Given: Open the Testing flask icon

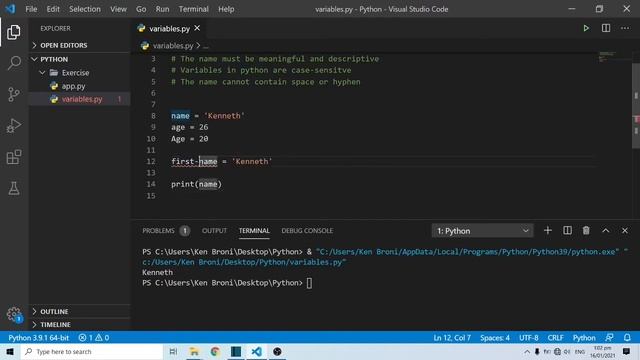Looking at the screenshot, I should [14, 188].
